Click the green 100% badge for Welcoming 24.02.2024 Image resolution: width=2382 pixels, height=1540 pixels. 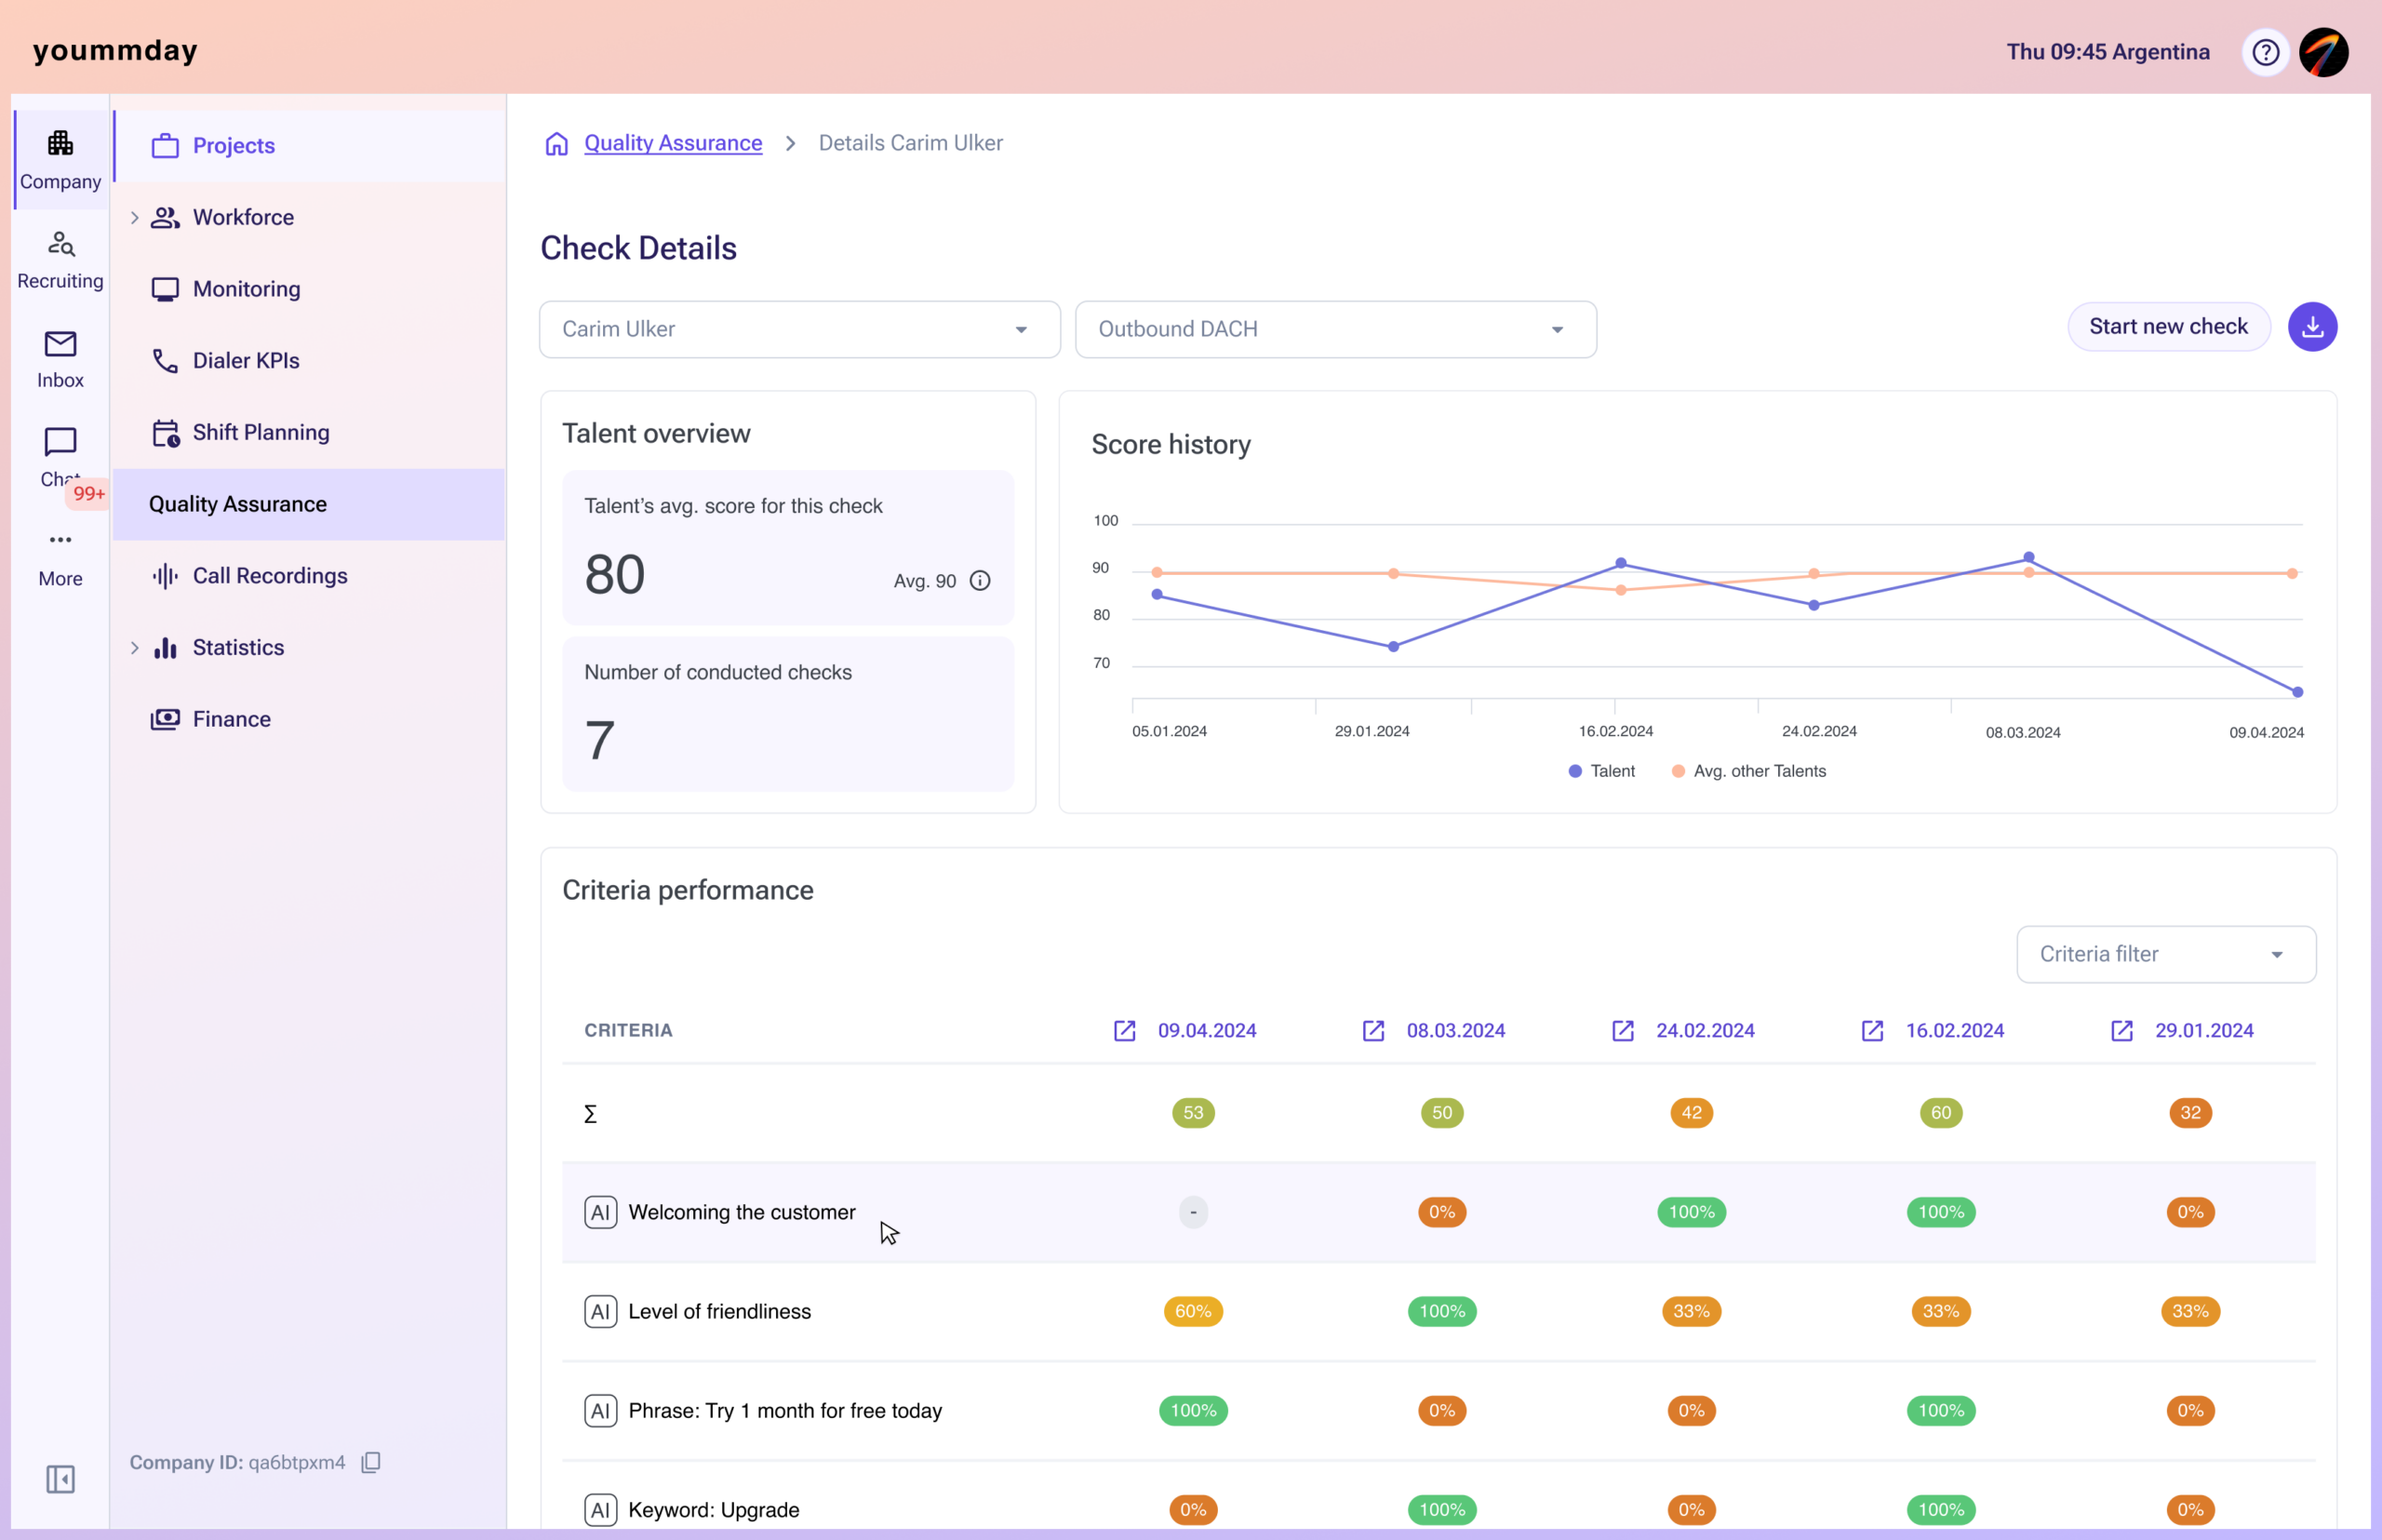(x=1691, y=1212)
